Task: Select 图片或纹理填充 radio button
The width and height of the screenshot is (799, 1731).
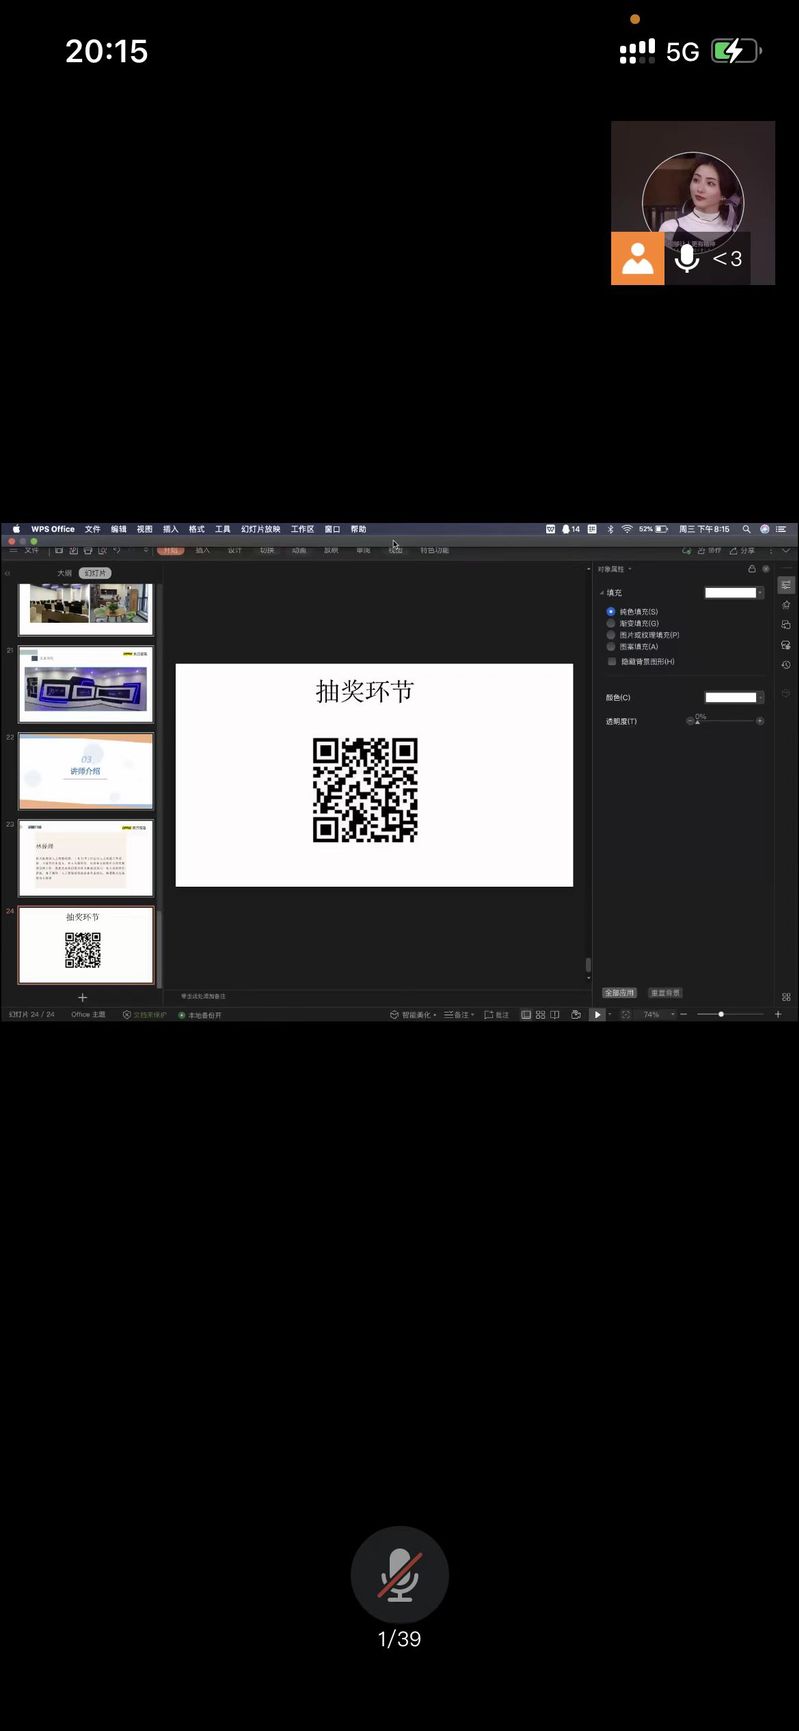Action: point(611,635)
